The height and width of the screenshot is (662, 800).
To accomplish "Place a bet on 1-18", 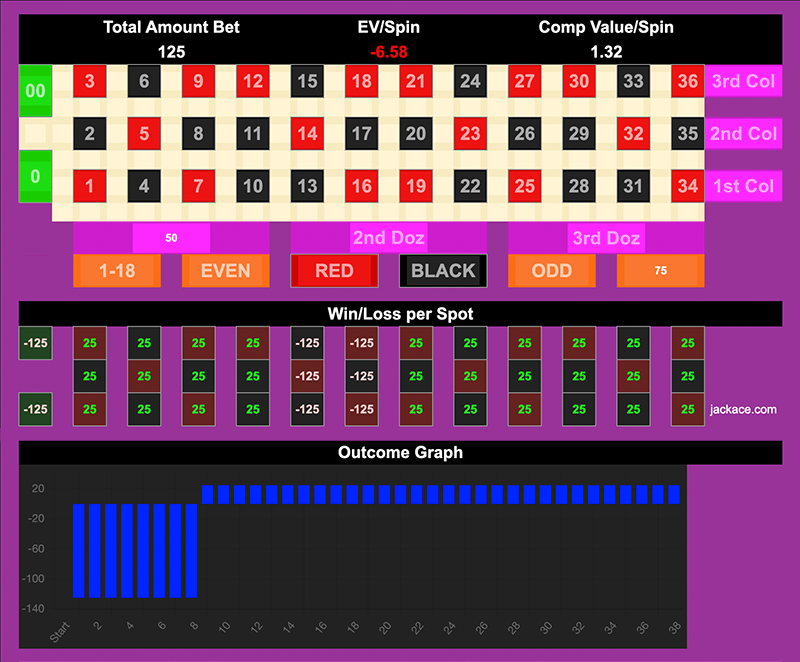I will [117, 271].
